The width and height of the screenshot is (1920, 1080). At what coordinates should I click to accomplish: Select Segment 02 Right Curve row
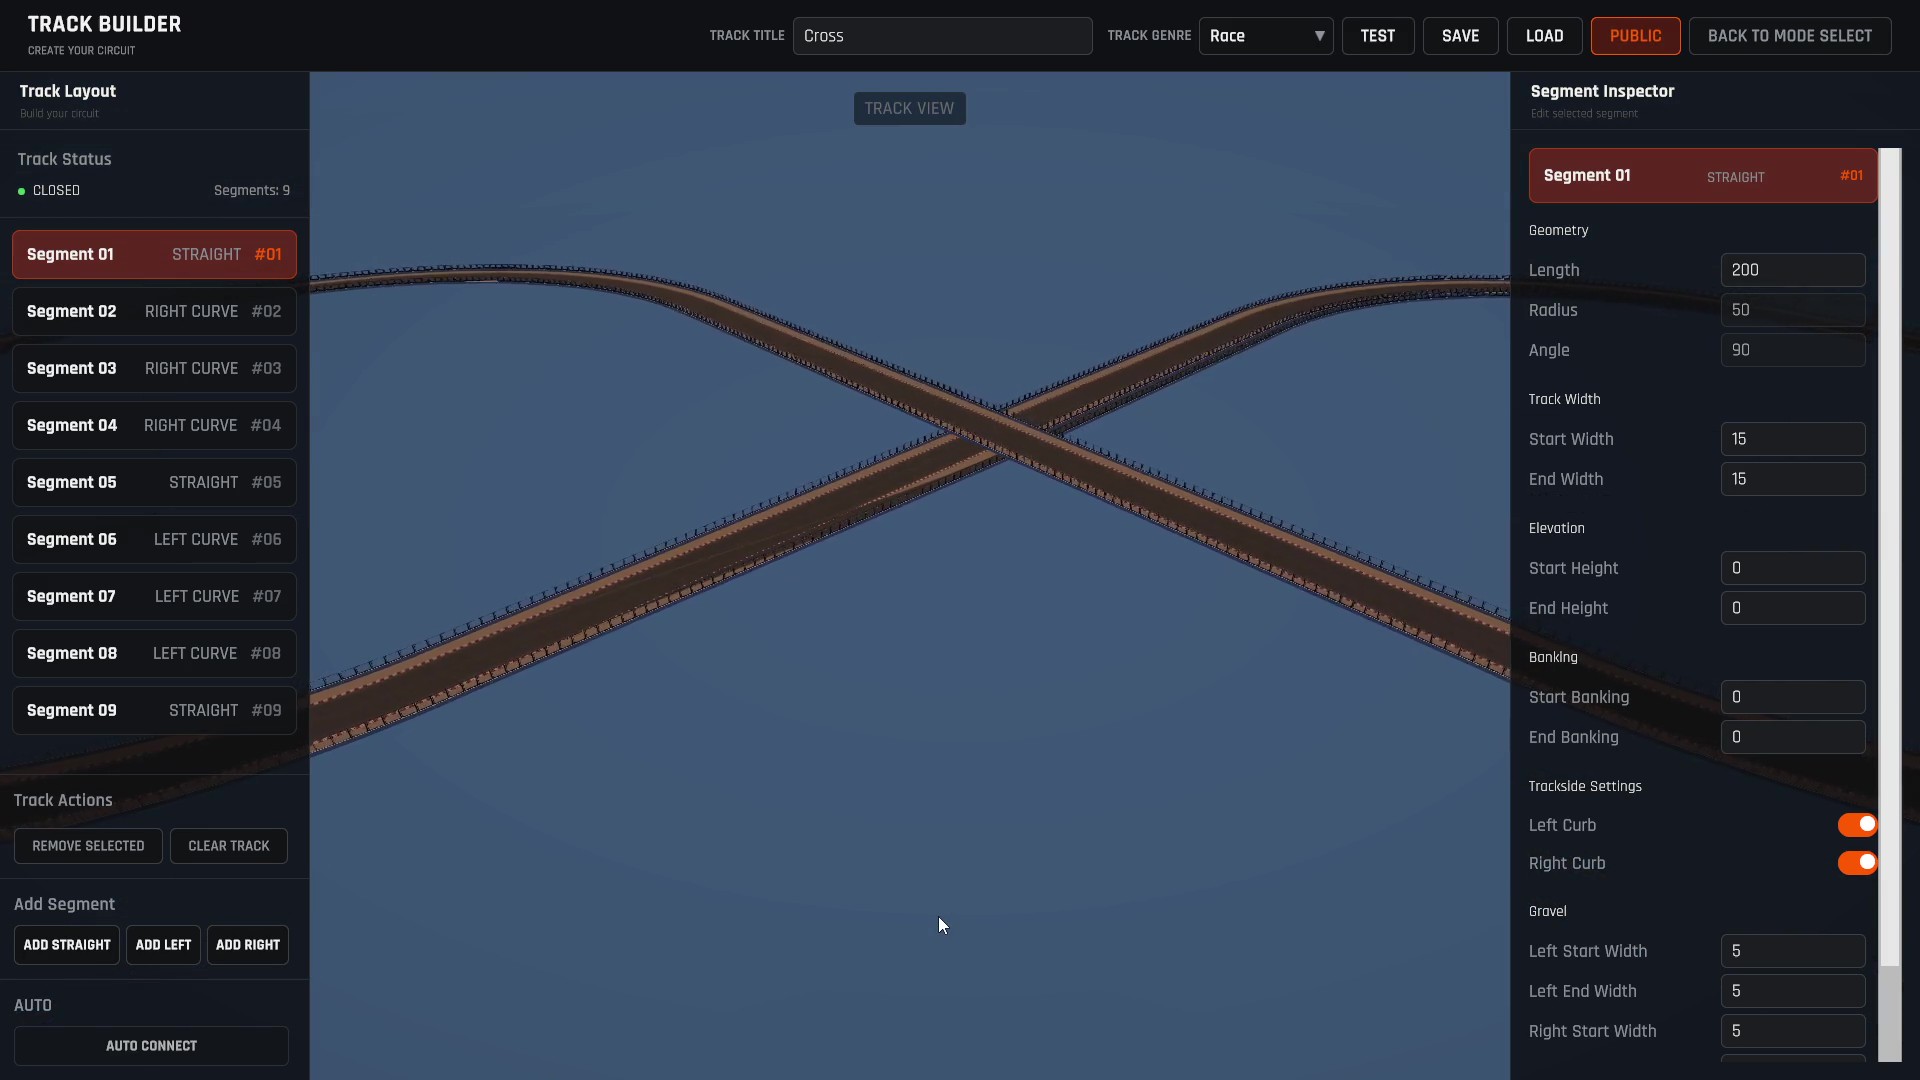tap(154, 312)
